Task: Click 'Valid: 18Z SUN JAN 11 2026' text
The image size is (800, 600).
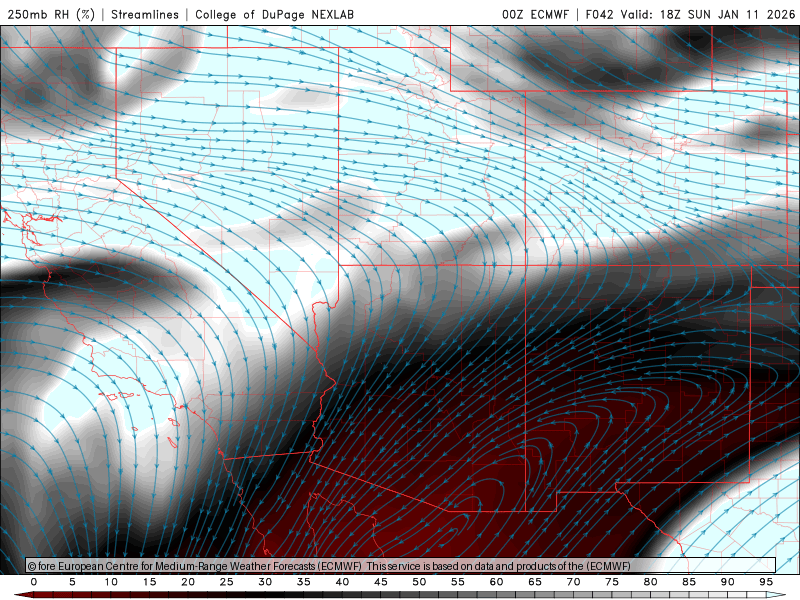Action: tap(708, 14)
